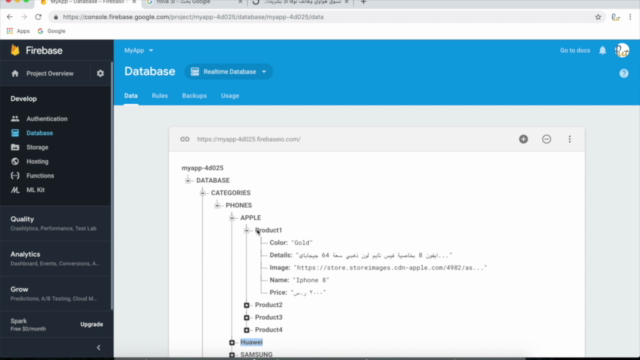Open MyApp project dropdown
Screen dimensions: 640x360
click(x=139, y=50)
